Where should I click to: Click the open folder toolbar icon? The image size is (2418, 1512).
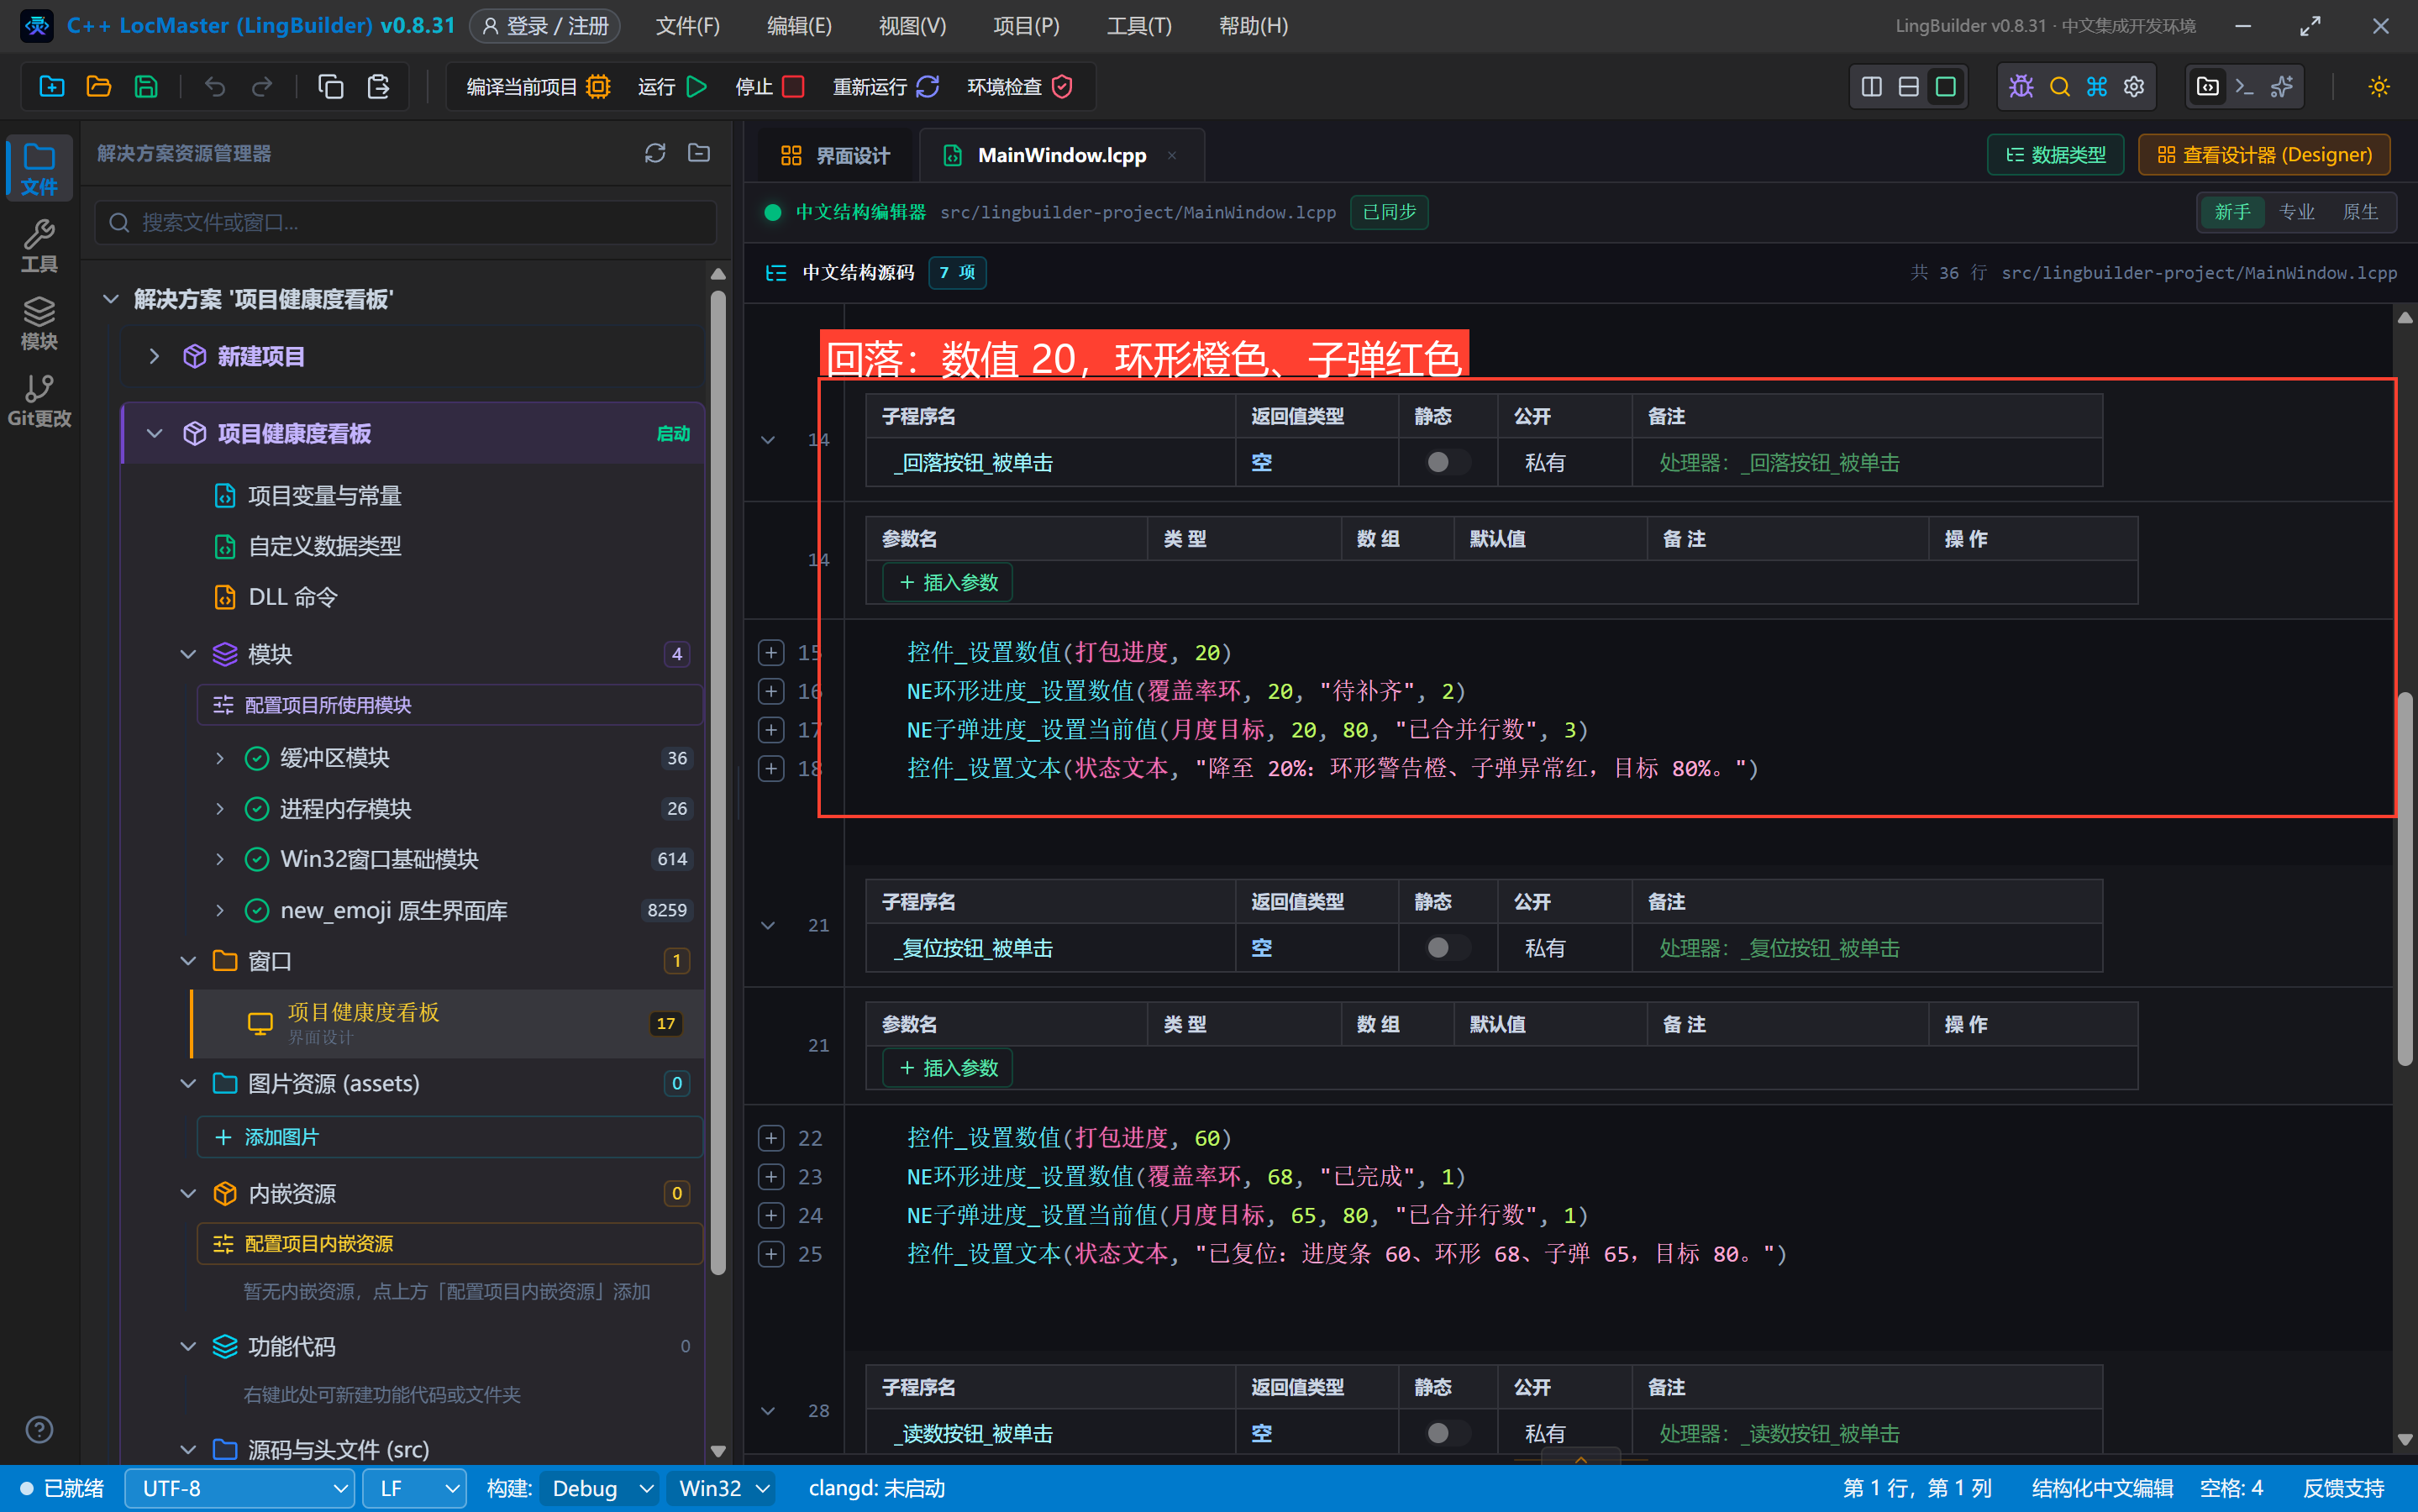pyautogui.click(x=98, y=87)
